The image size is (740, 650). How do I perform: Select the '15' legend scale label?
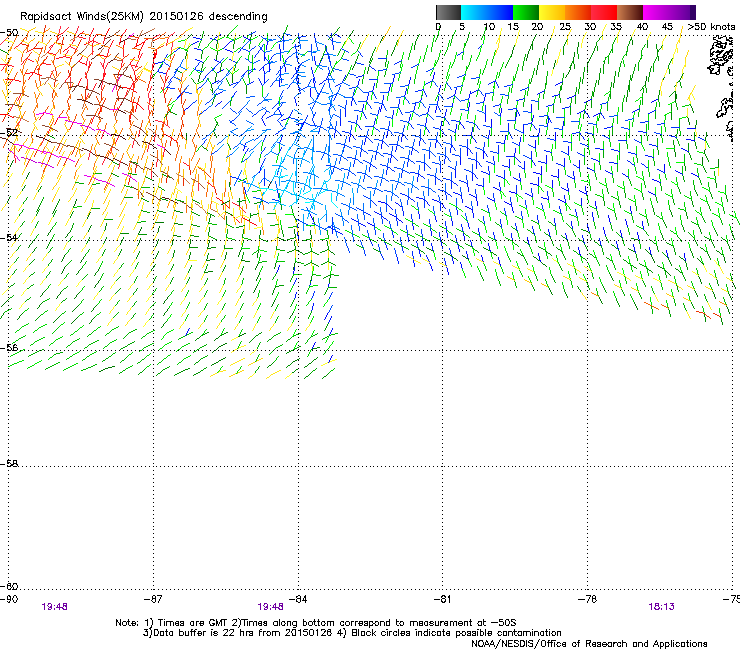tap(513, 27)
